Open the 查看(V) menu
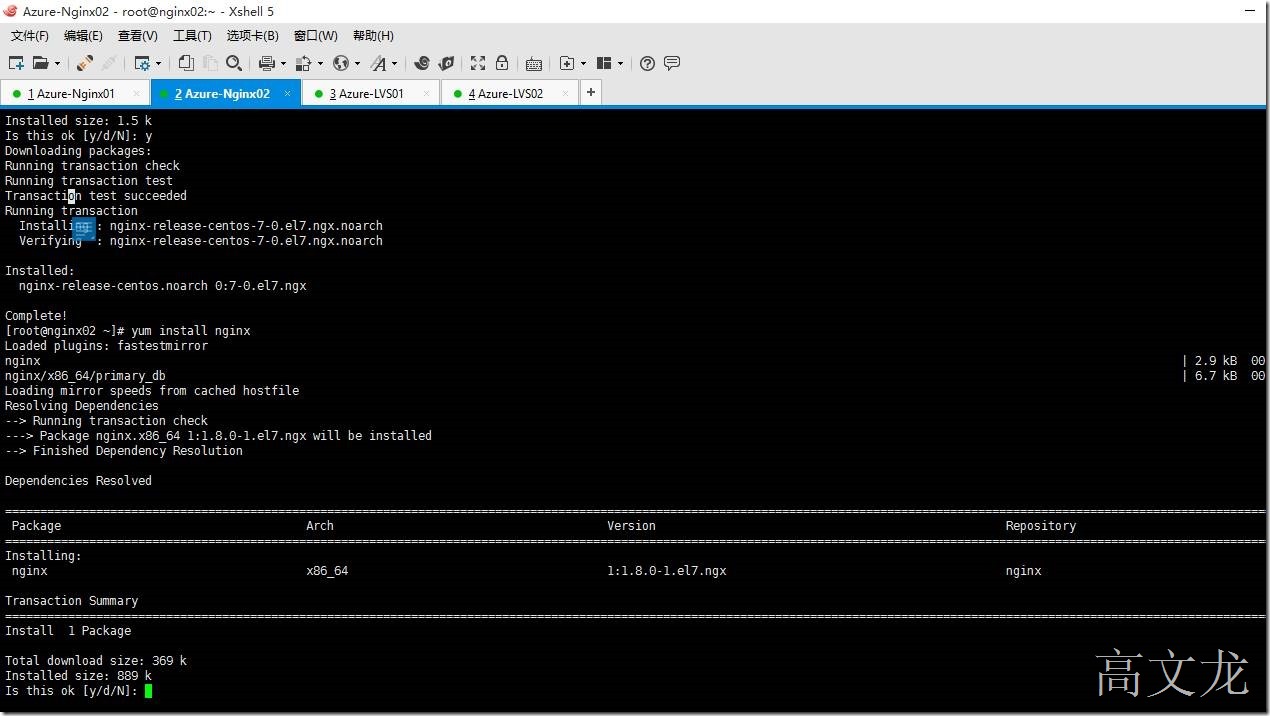Image resolution: width=1270 pixels, height=716 pixels. tap(138, 36)
